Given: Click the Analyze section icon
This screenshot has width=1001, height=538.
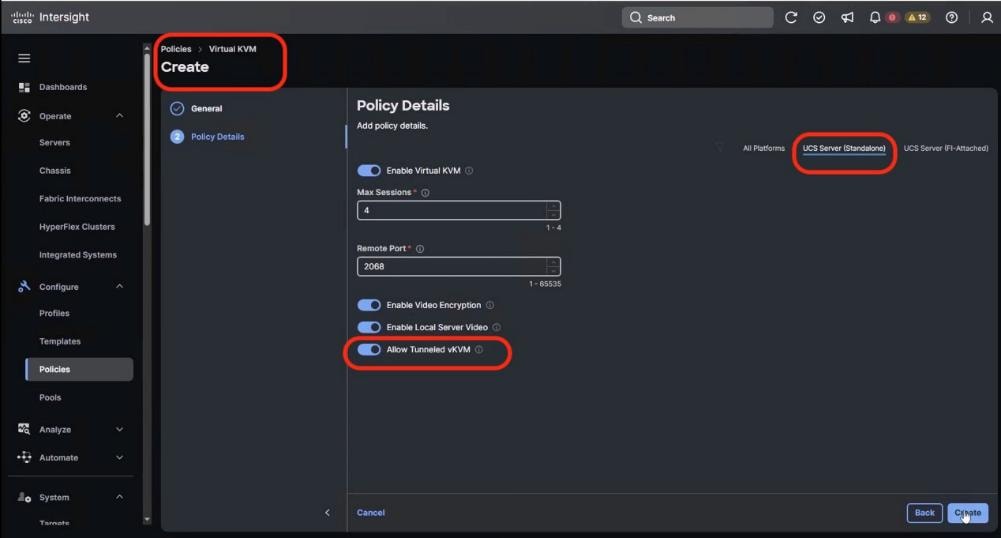Looking at the screenshot, I should click(x=24, y=429).
